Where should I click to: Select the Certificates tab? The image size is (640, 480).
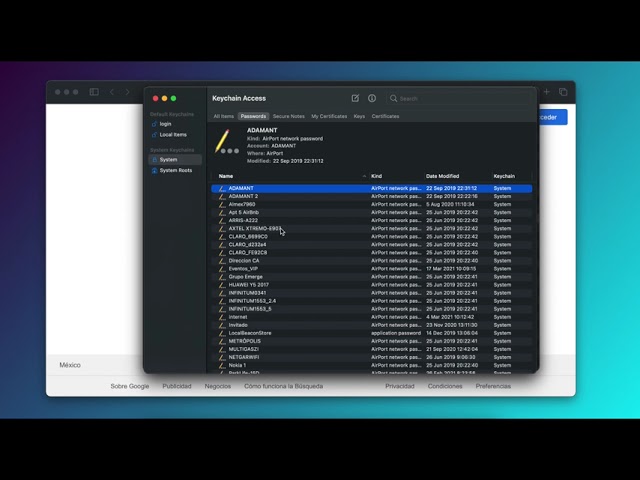(x=385, y=116)
